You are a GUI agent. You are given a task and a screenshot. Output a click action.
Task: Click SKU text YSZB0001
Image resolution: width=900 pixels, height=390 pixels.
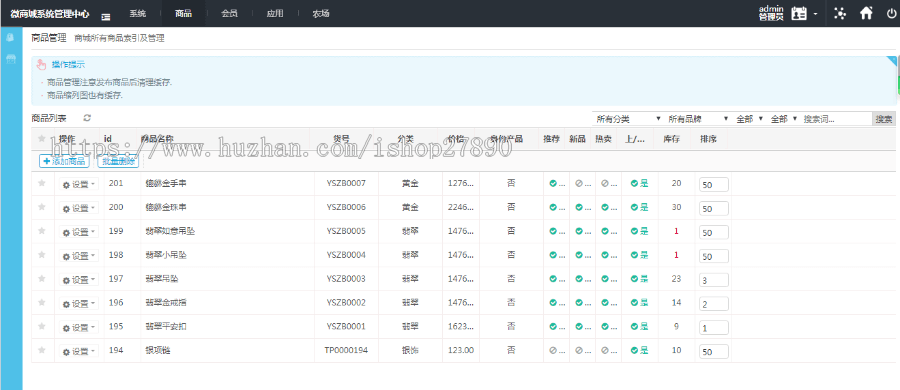point(346,326)
